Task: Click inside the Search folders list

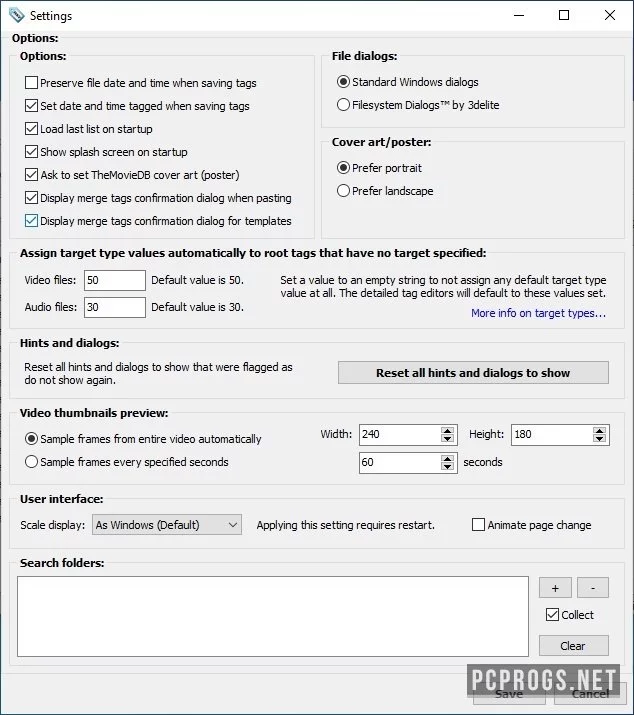Action: (x=273, y=617)
